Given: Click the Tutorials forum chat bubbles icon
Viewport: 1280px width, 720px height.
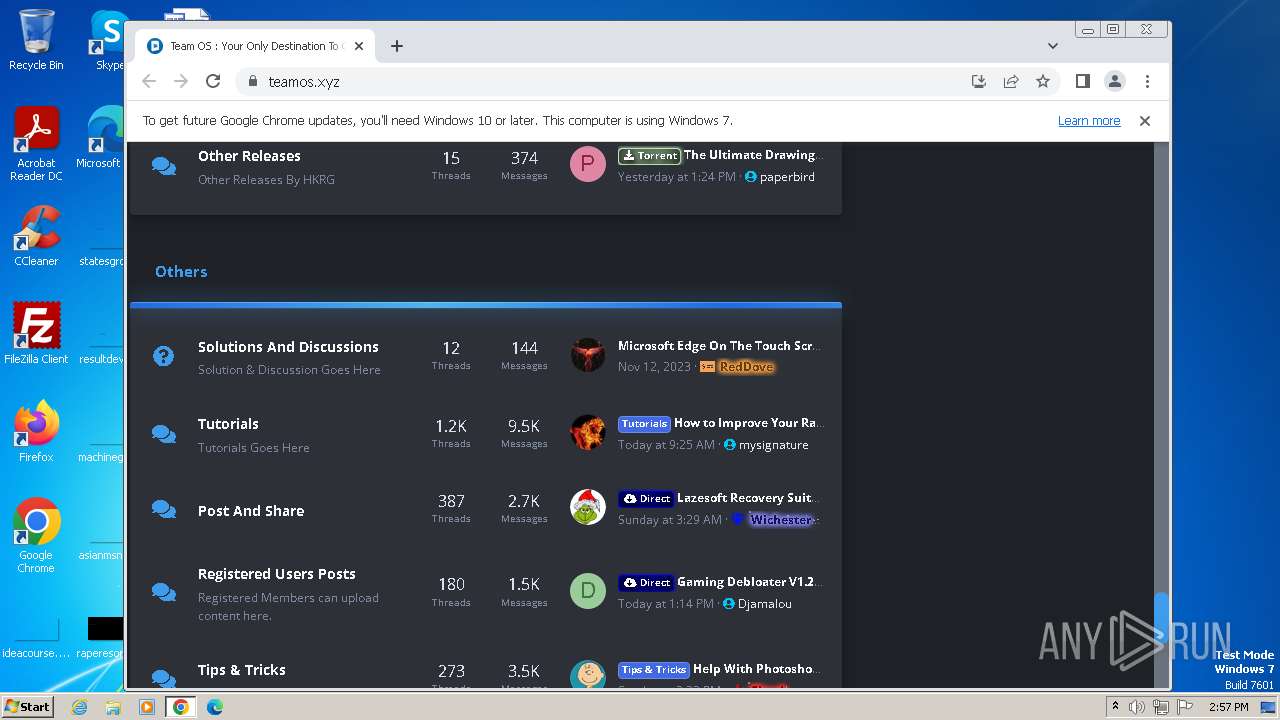Looking at the screenshot, I should [x=164, y=434].
